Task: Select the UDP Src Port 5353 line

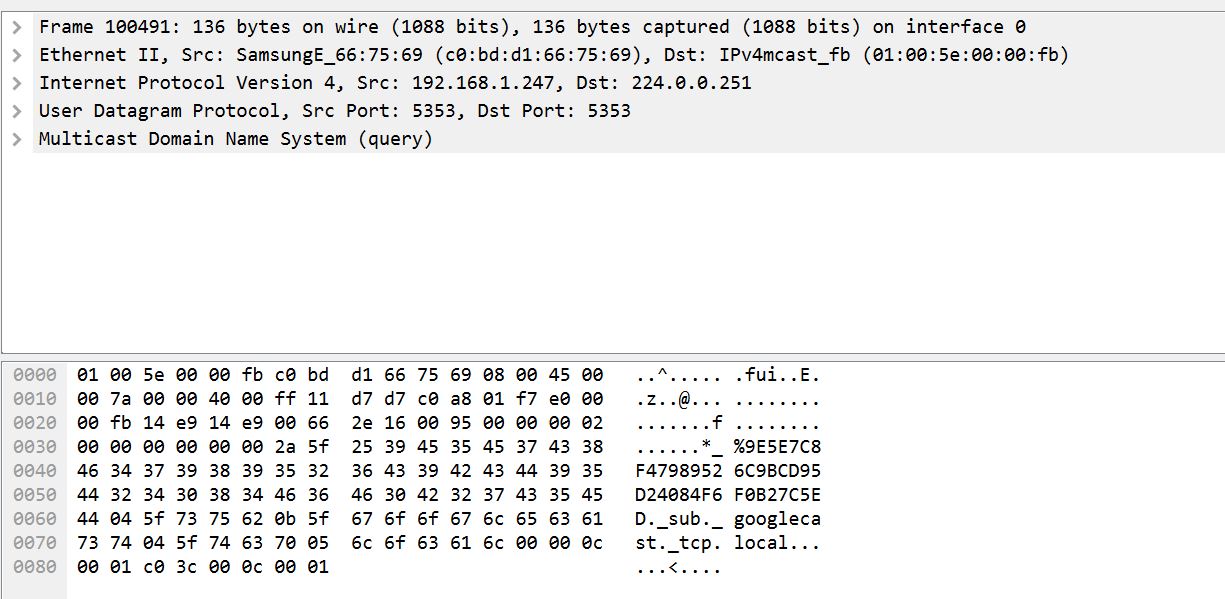Action: [628, 111]
